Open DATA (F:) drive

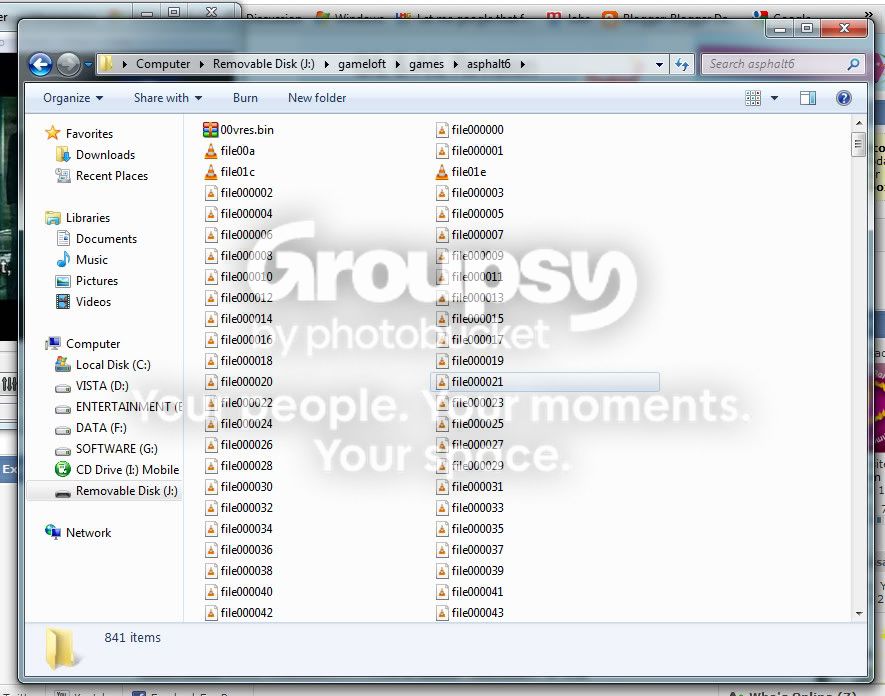click(x=101, y=428)
